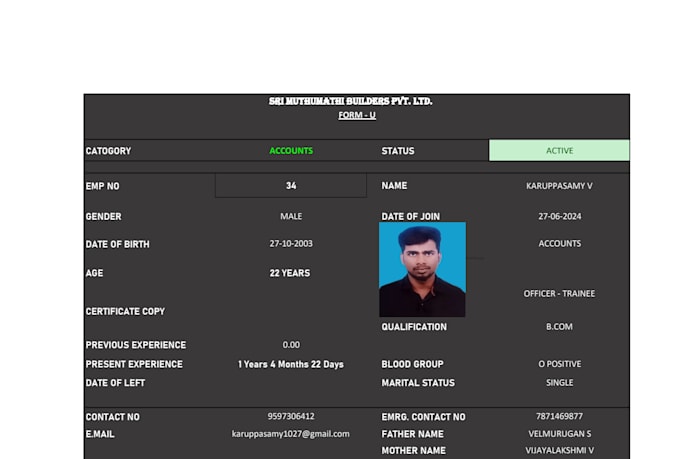Click the employee photo thumbnail
The height and width of the screenshot is (459, 680).
[x=422, y=269]
